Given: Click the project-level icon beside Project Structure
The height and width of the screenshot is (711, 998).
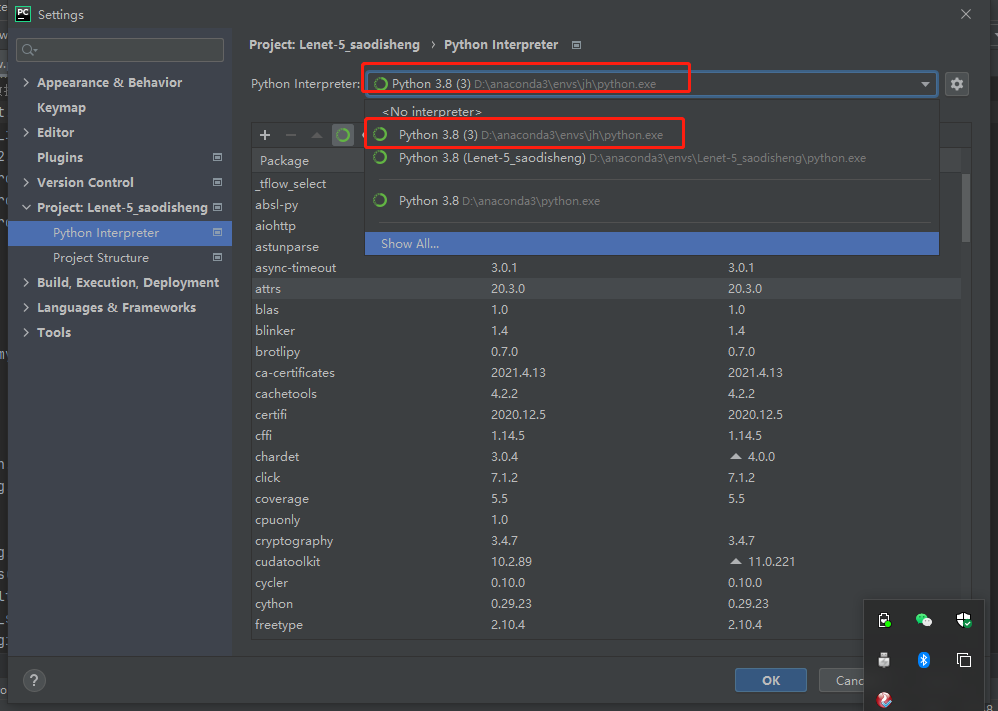Looking at the screenshot, I should coord(217,258).
